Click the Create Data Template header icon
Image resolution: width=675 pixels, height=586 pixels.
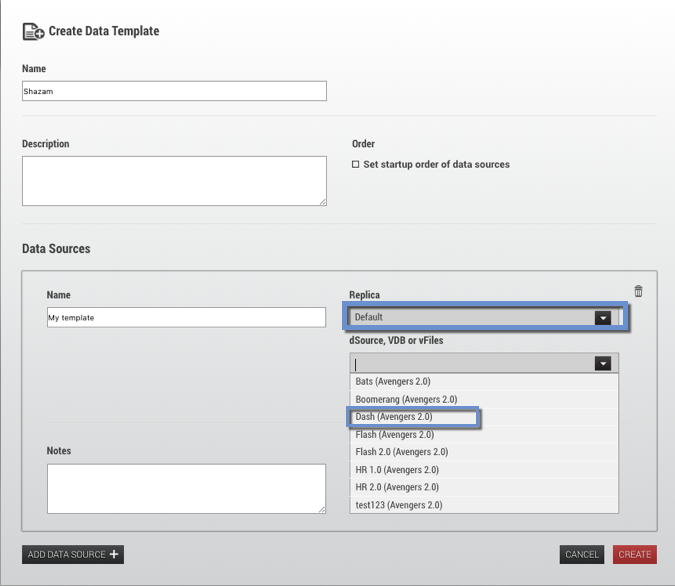tap(33, 32)
